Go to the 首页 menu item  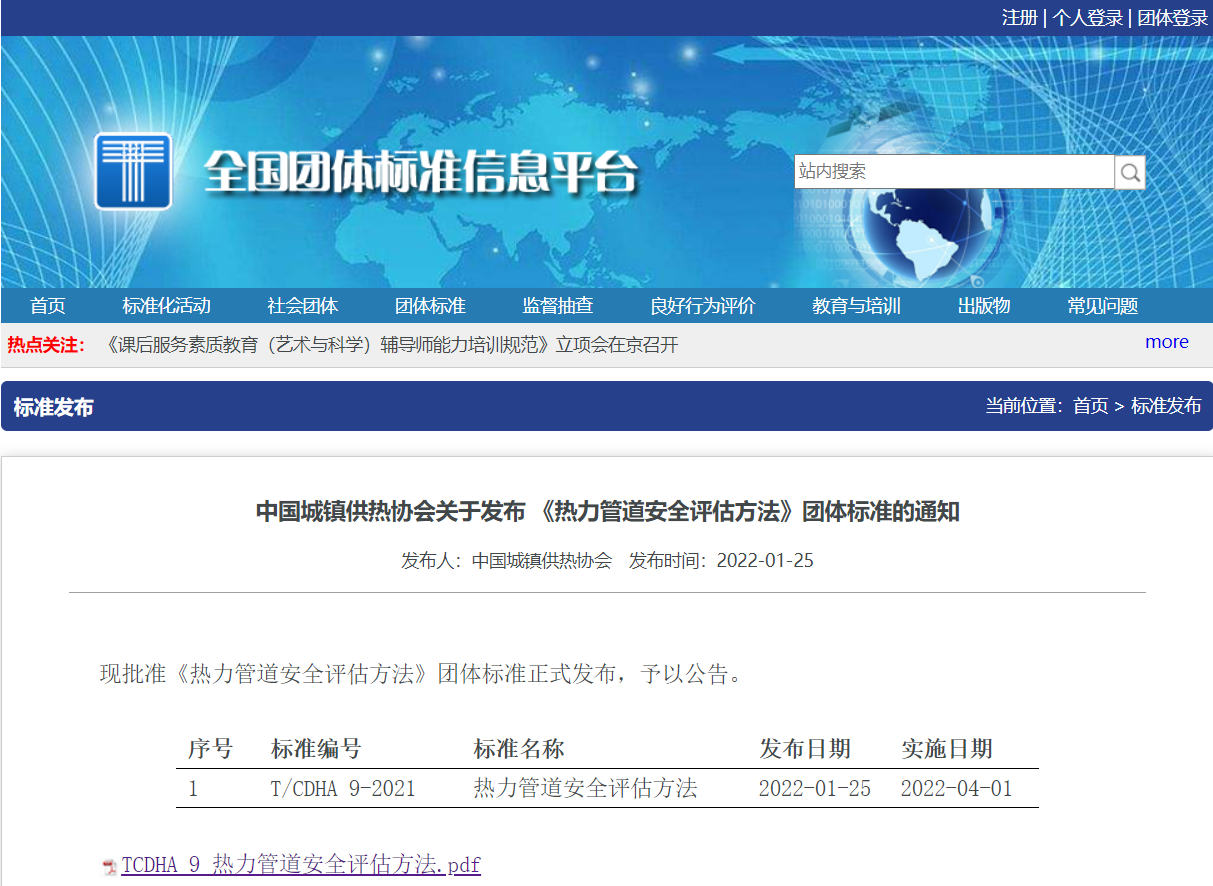click(x=48, y=306)
